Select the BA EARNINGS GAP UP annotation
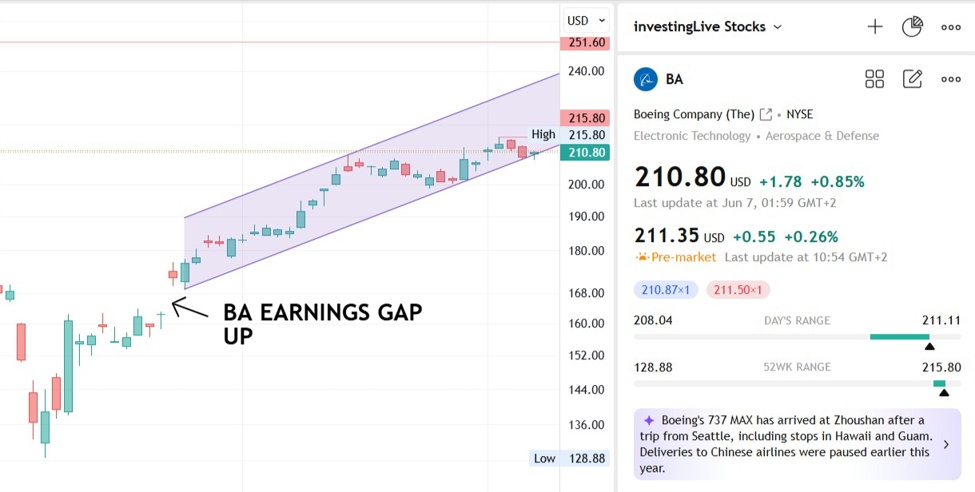 [x=322, y=323]
